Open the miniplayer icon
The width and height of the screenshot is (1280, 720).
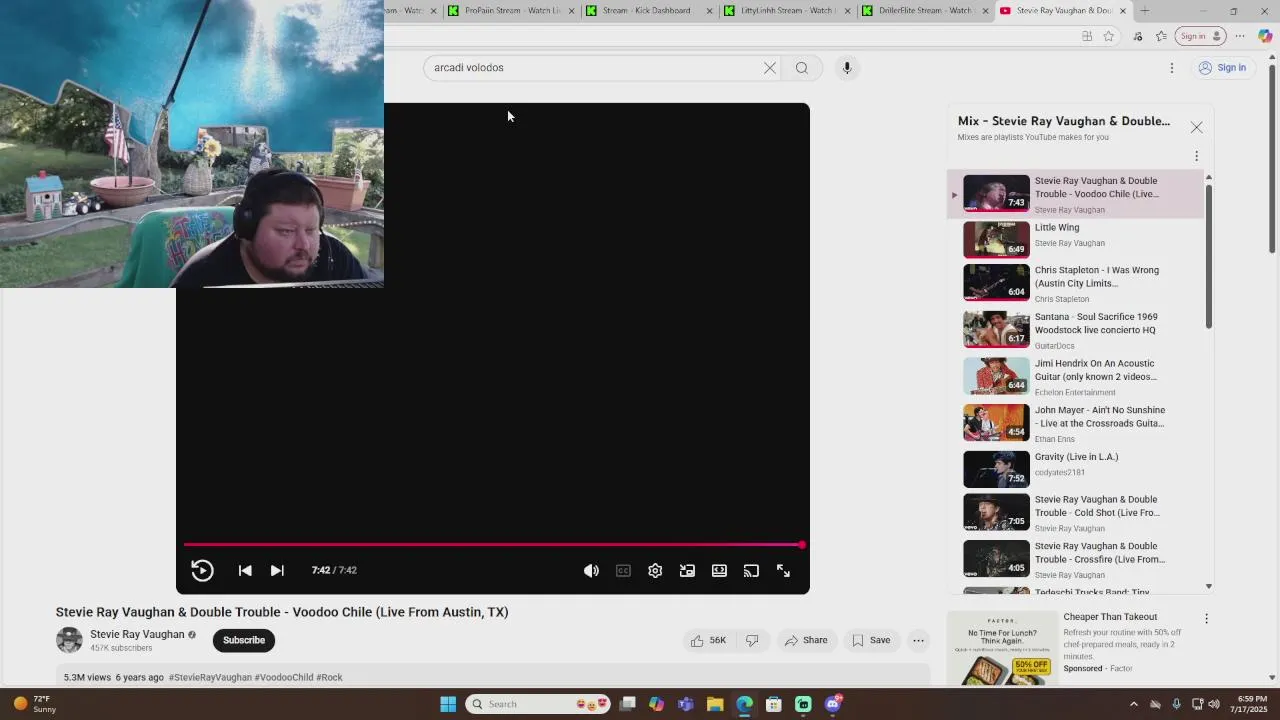click(x=687, y=570)
